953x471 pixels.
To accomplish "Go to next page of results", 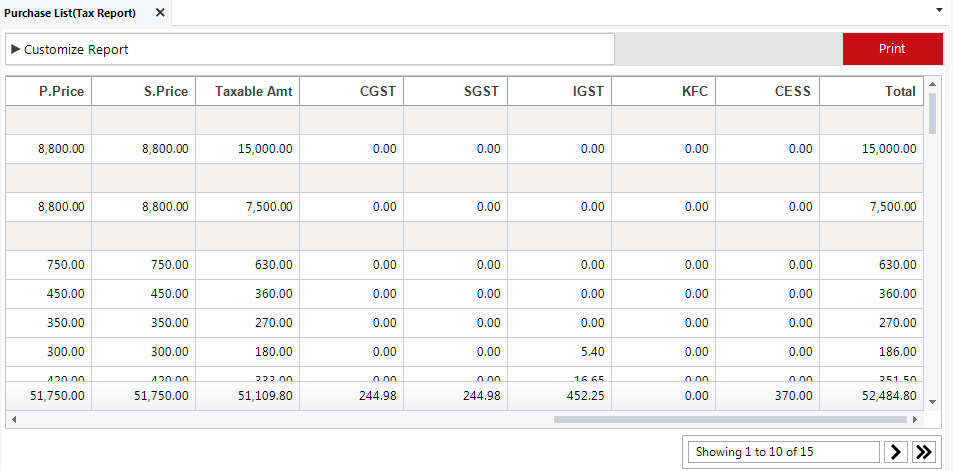I will [895, 452].
